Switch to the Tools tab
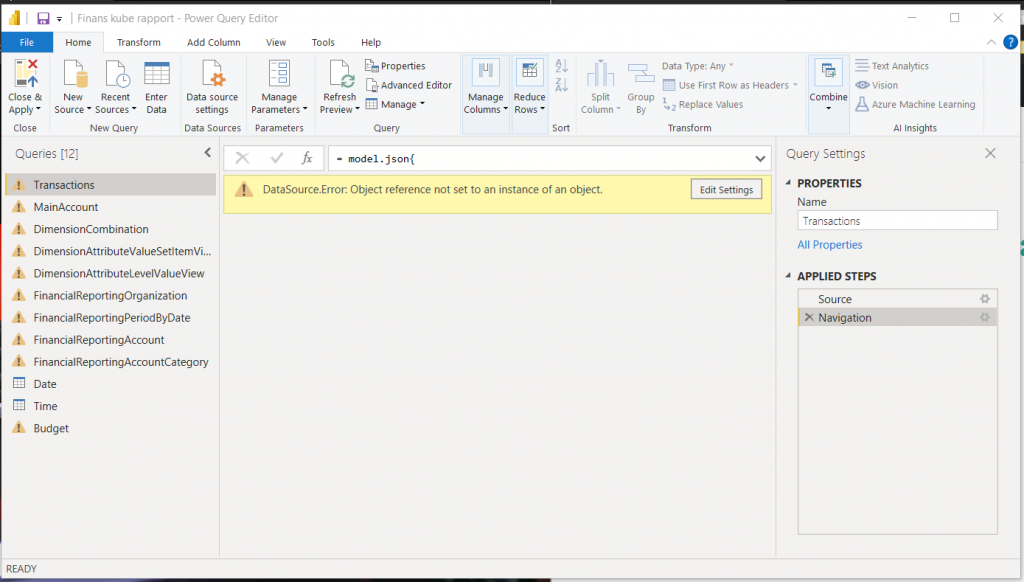Image resolution: width=1024 pixels, height=582 pixels. pyautogui.click(x=323, y=42)
